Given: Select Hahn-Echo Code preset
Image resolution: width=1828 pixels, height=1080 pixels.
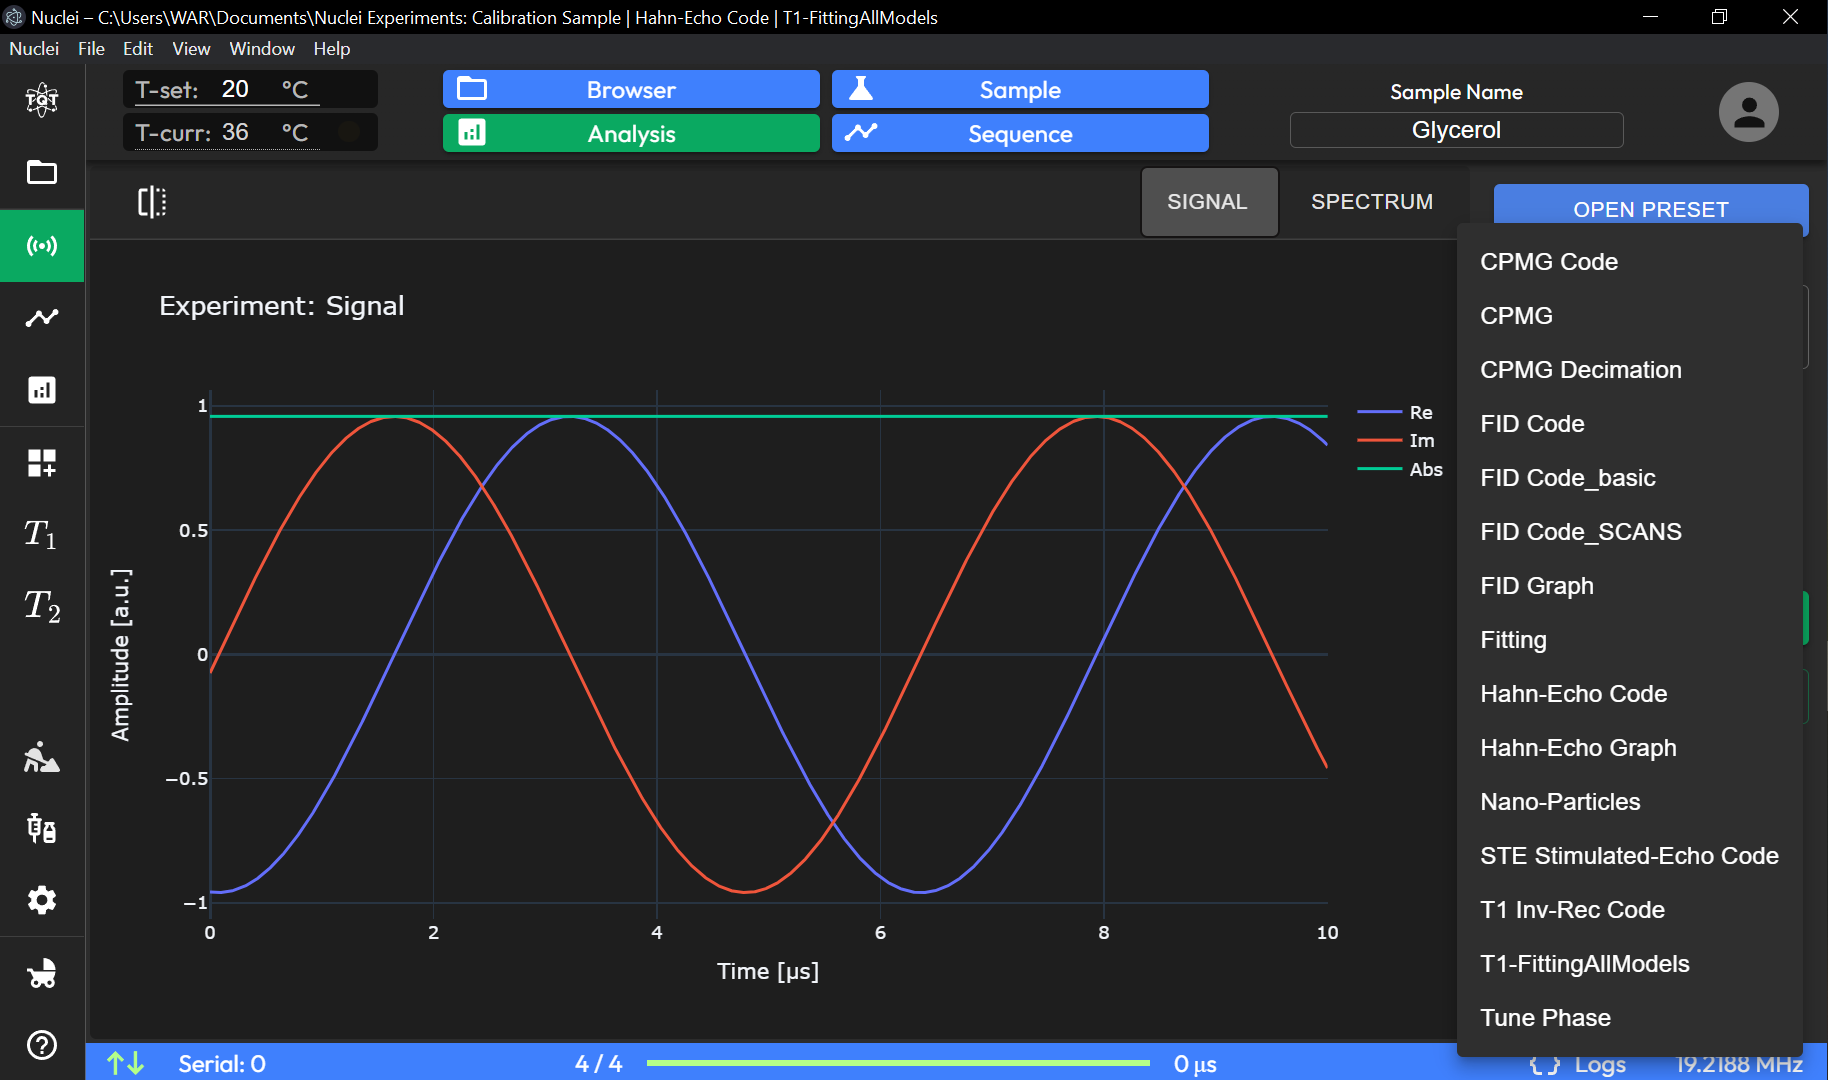Looking at the screenshot, I should coord(1630,694).
